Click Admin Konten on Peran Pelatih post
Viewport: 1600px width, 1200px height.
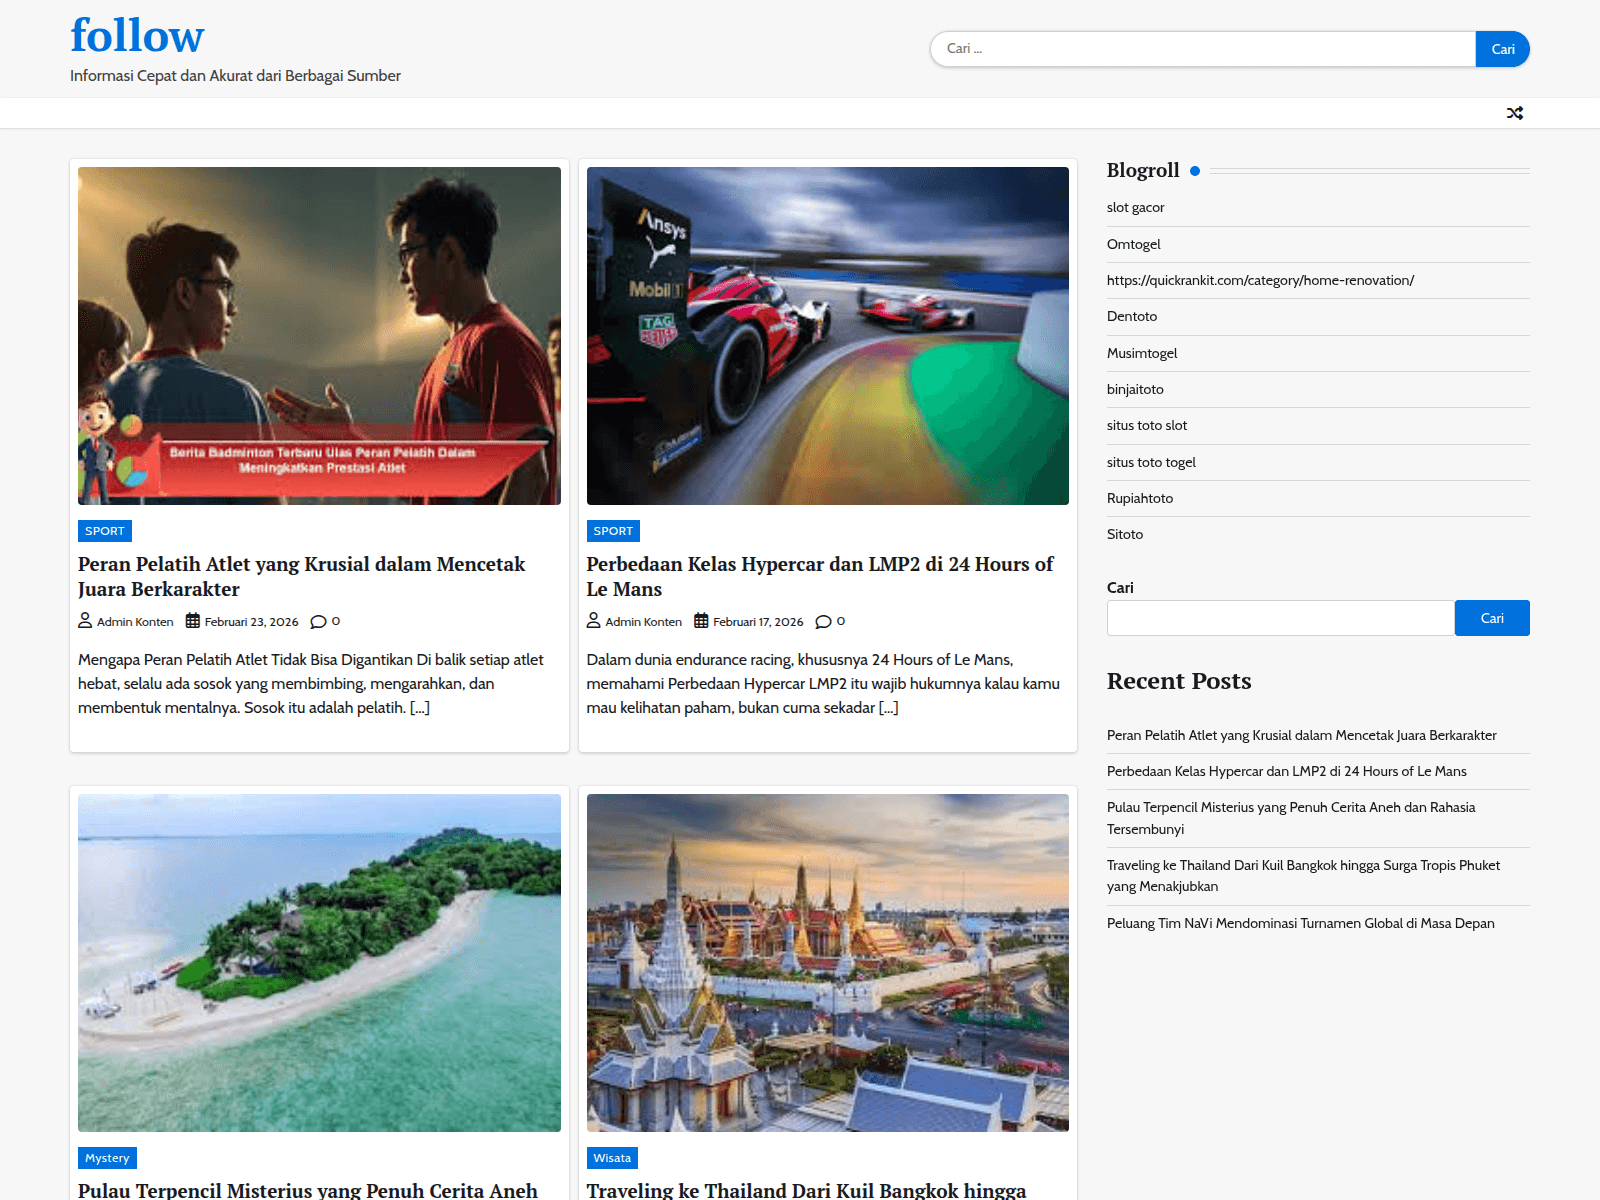[x=135, y=622]
